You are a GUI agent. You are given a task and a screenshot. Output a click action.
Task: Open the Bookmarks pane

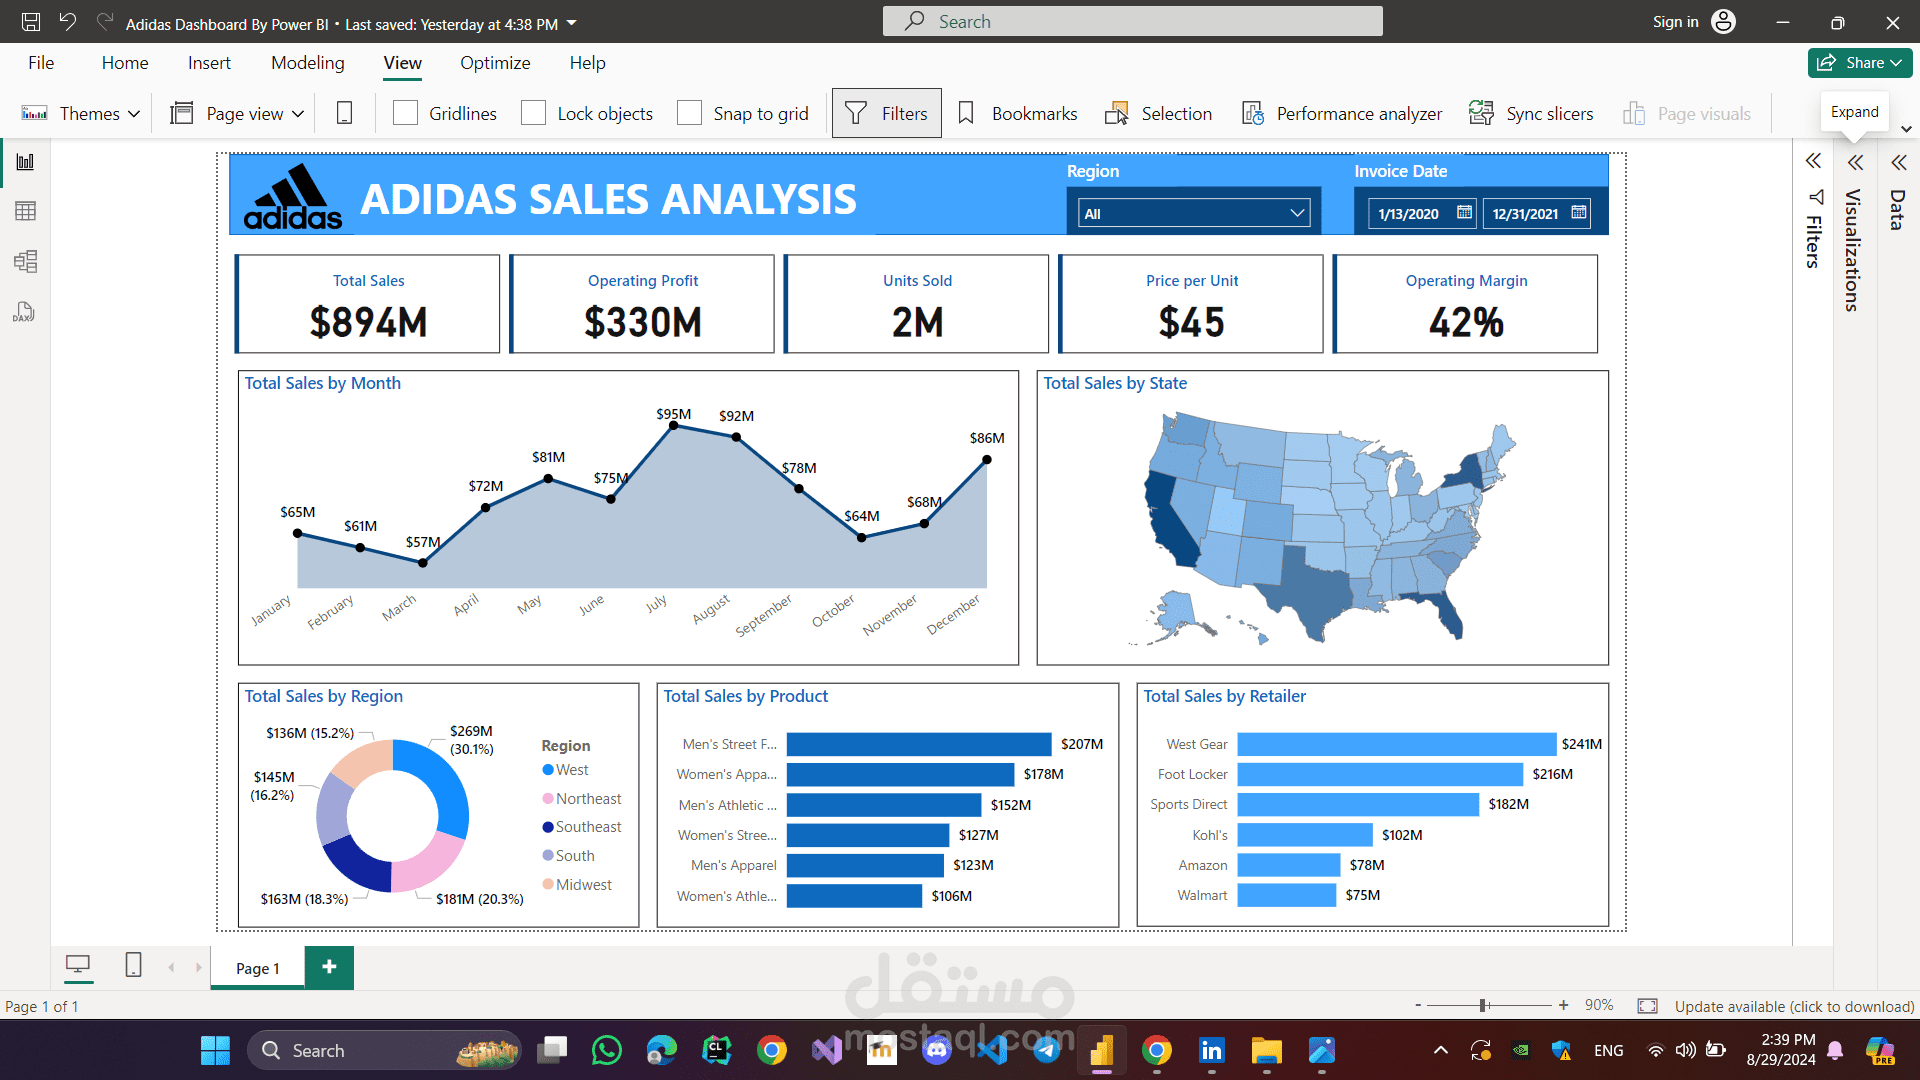click(1017, 113)
